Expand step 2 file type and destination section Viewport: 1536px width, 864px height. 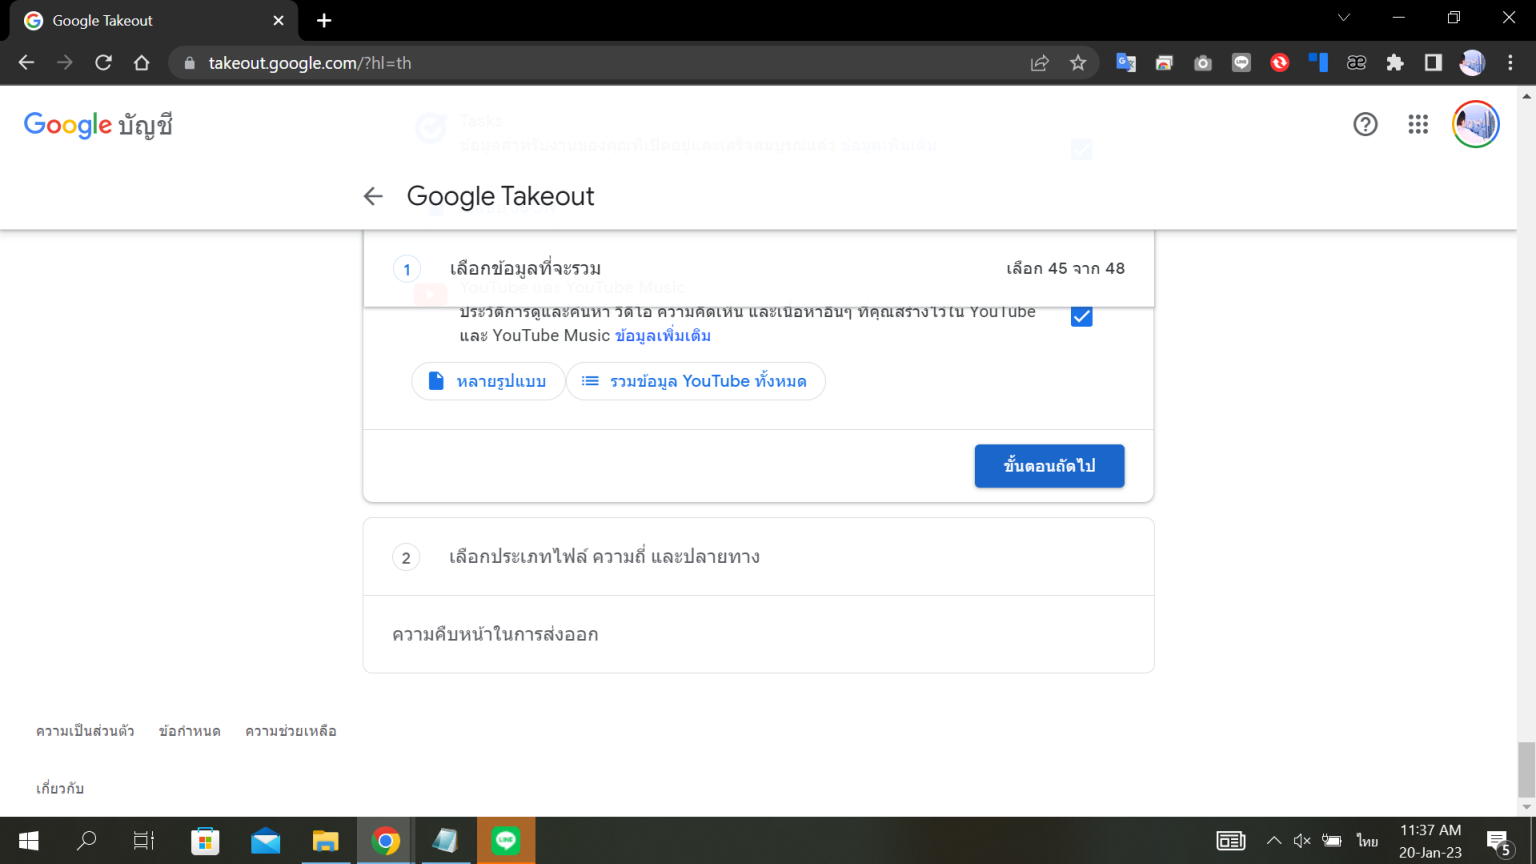(x=757, y=556)
